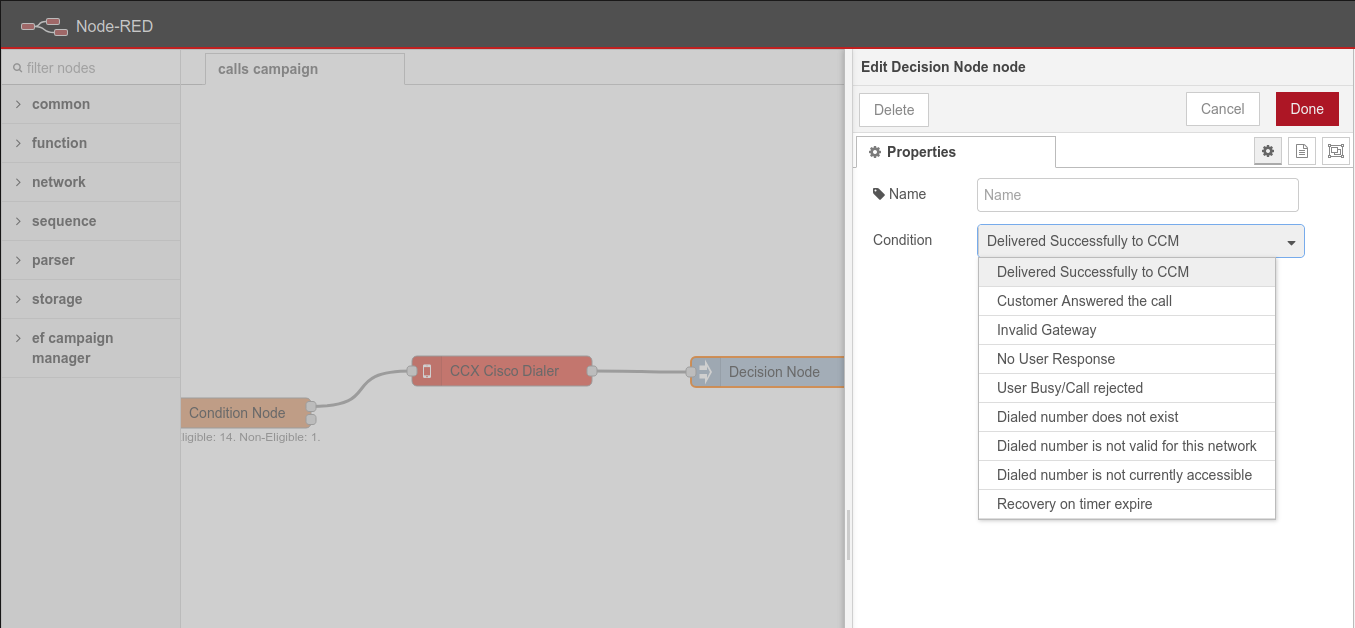Click the Node-RED logo

(x=44, y=26)
